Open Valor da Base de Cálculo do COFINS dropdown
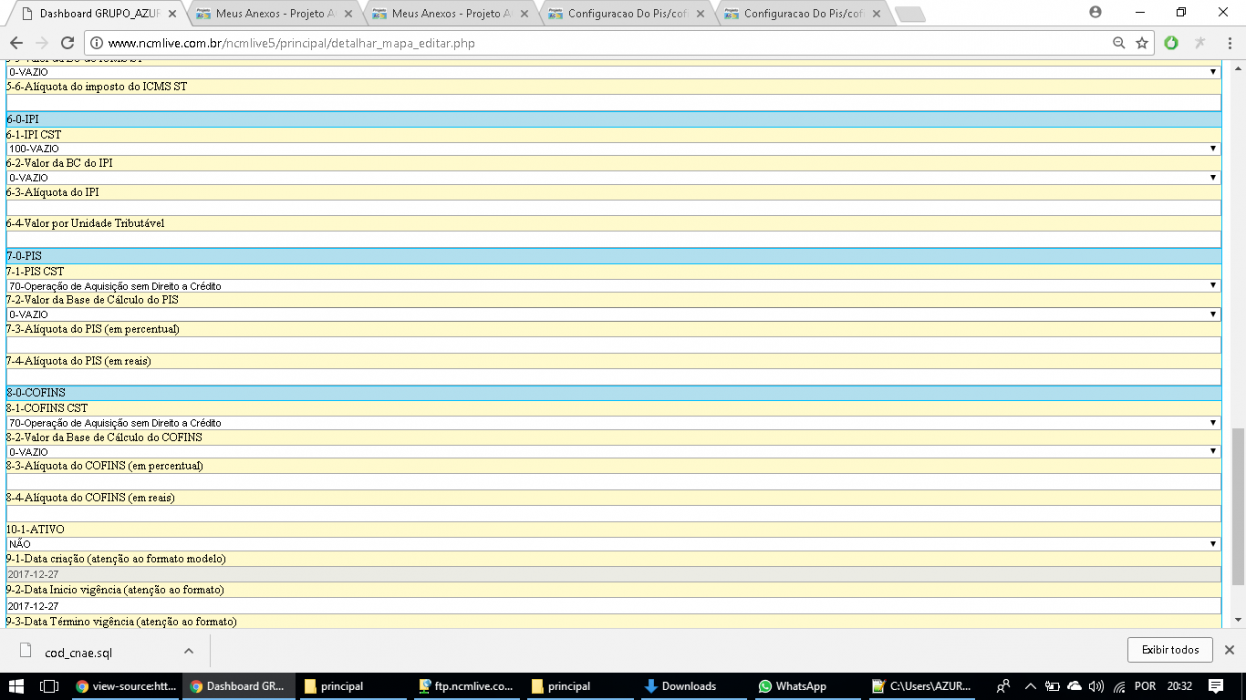 (613, 452)
